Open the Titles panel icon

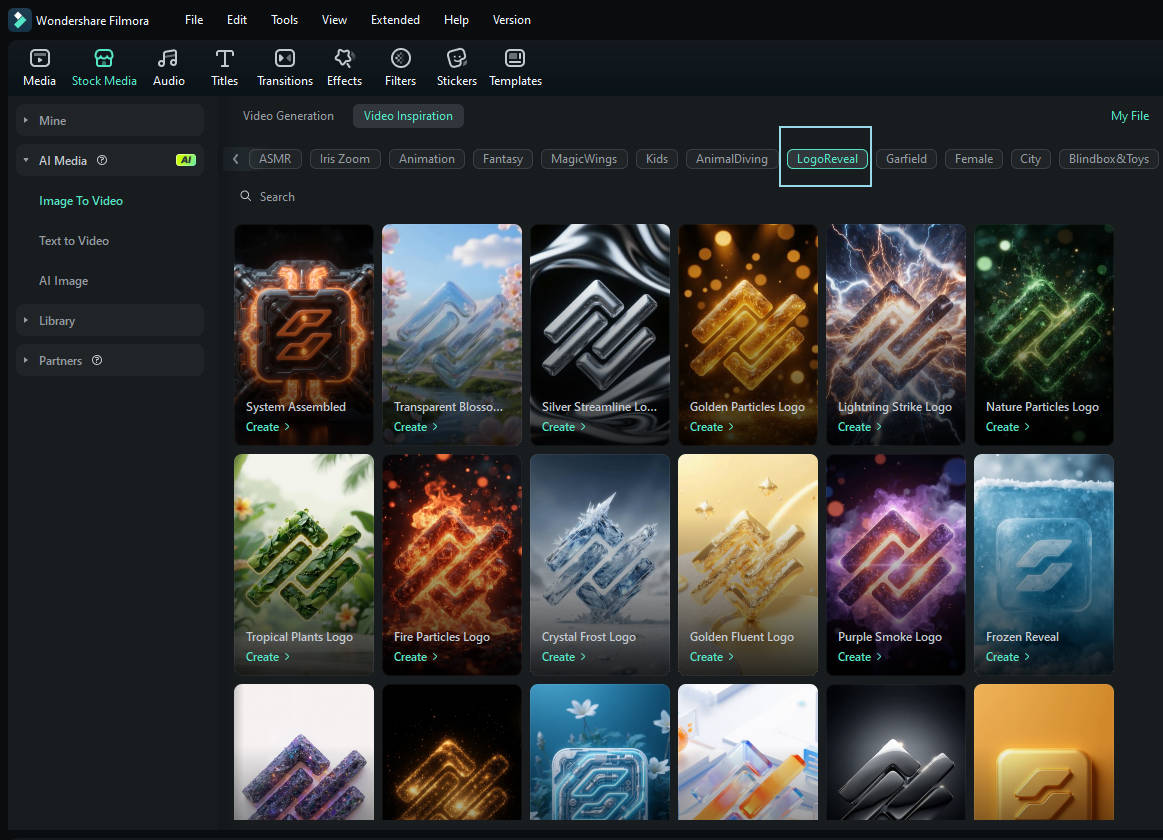pyautogui.click(x=224, y=59)
